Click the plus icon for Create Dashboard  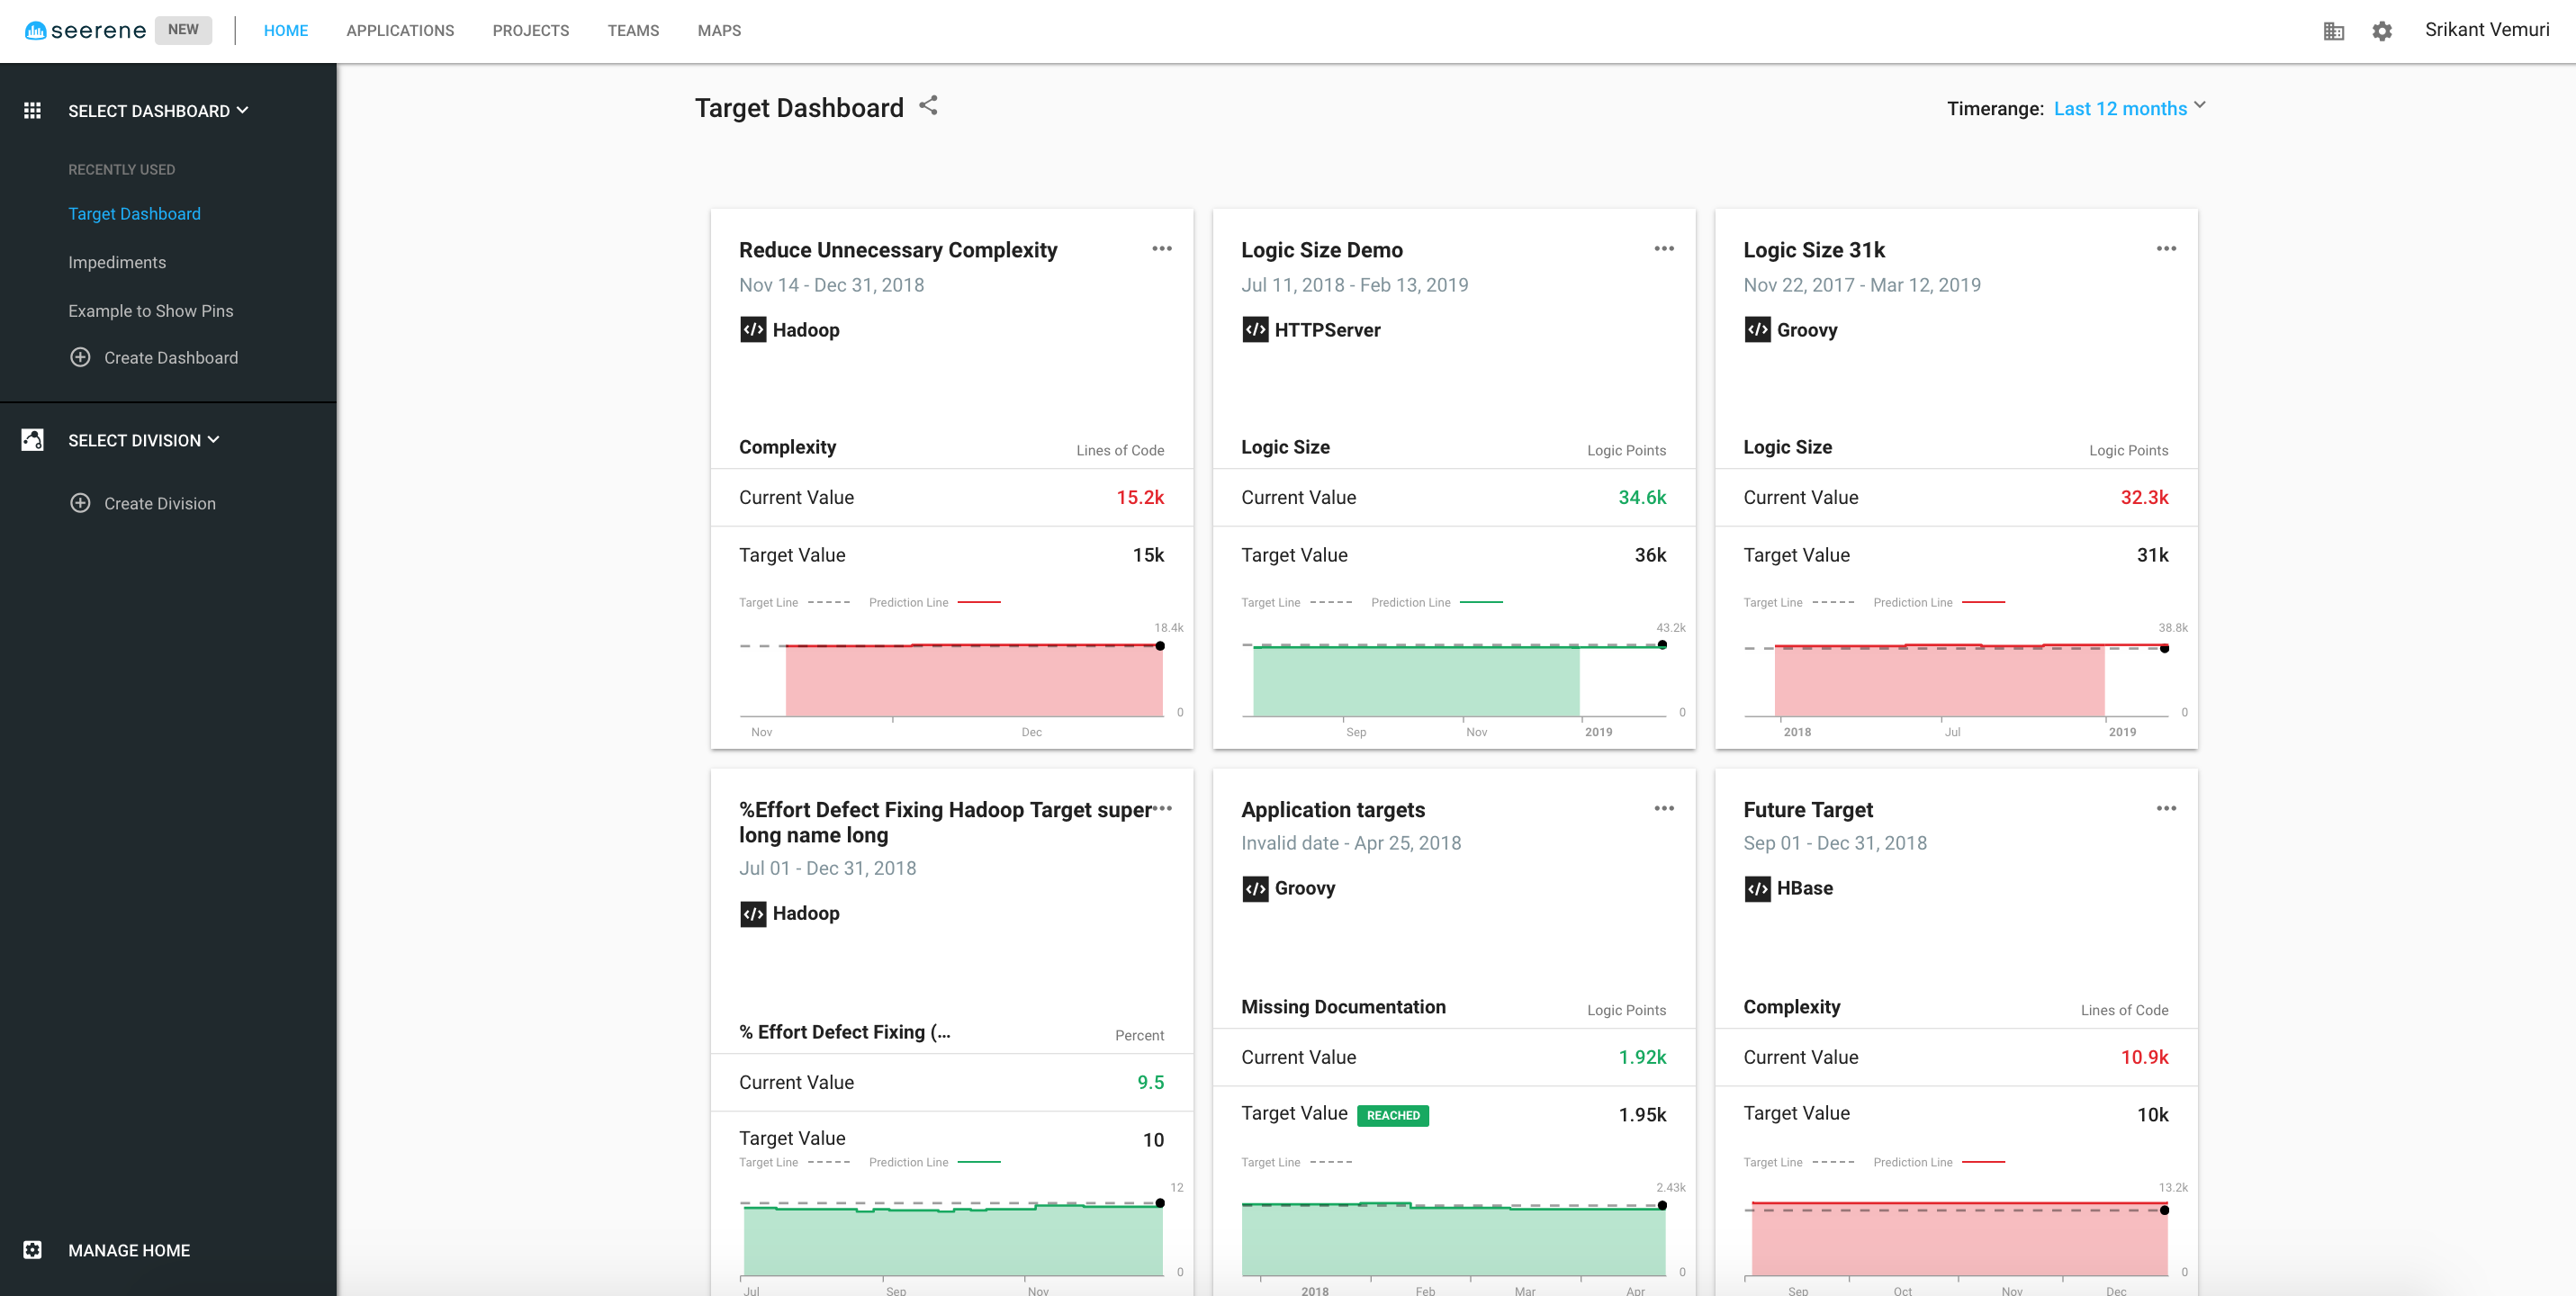point(81,358)
